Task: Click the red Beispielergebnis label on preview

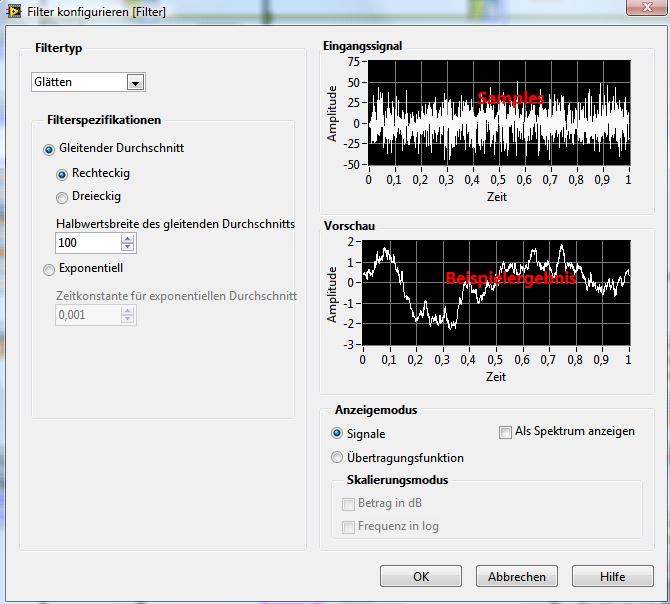Action: point(511,279)
